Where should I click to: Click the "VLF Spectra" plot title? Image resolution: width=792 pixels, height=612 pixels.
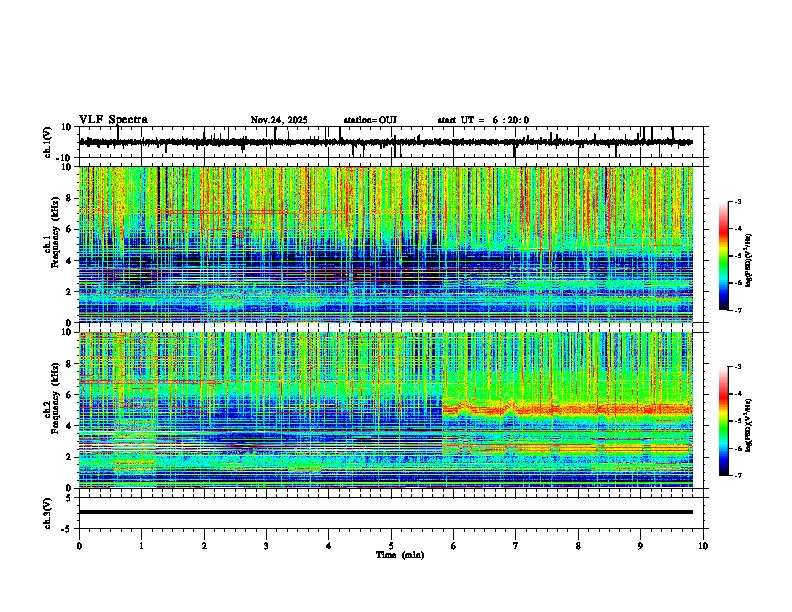click(x=113, y=120)
